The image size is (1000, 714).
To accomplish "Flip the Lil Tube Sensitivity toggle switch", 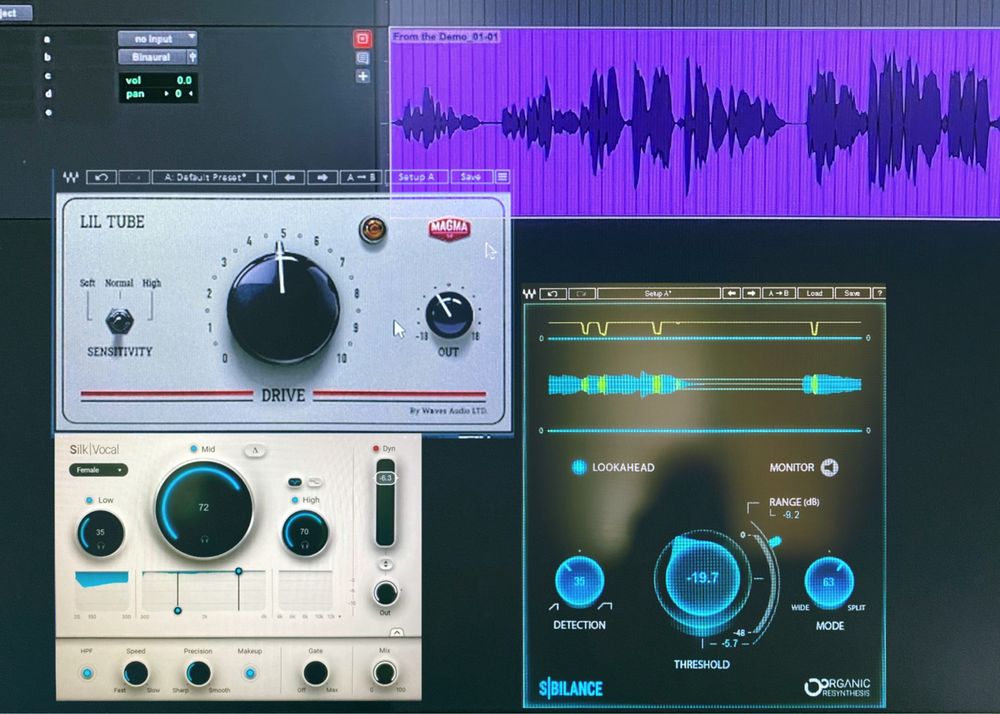I will point(120,320).
